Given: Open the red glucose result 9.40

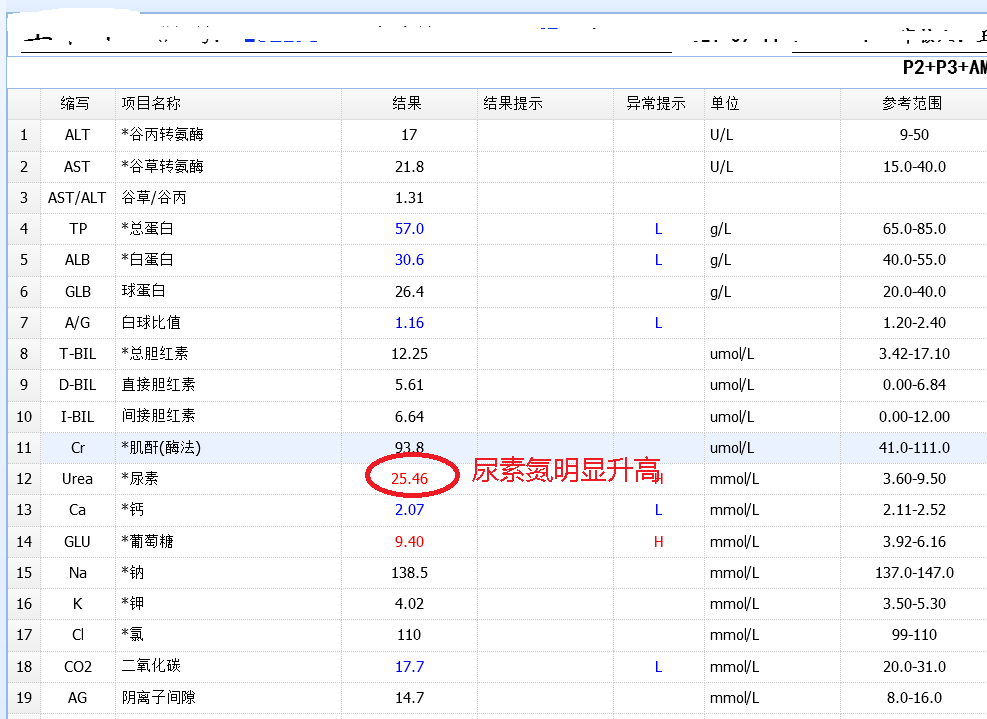Looking at the screenshot, I should (409, 541).
